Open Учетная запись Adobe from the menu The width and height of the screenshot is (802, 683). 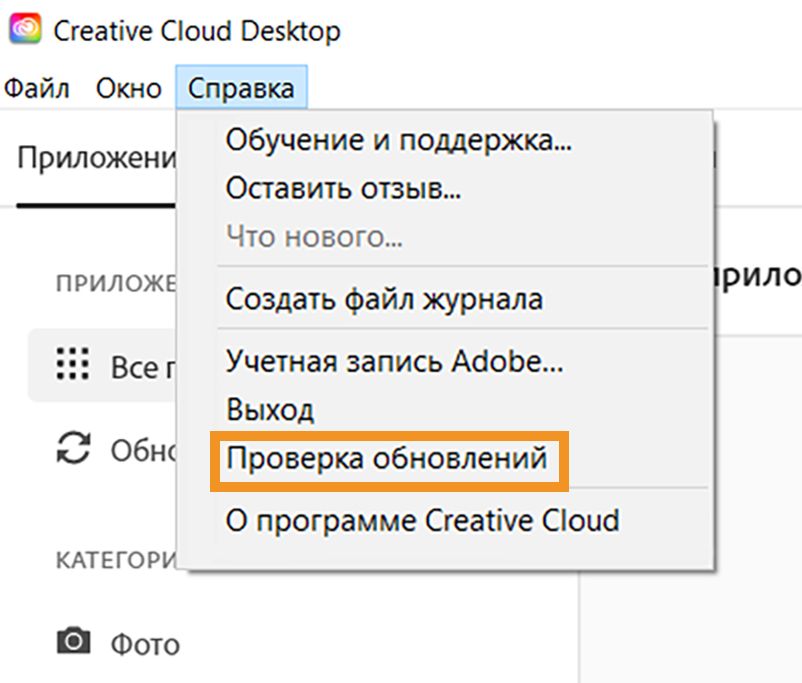point(394,359)
